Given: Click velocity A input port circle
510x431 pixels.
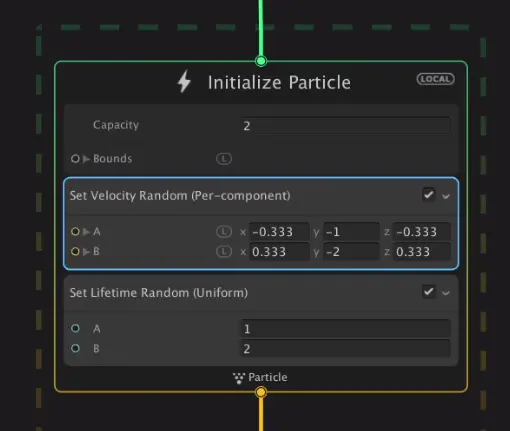Looking at the screenshot, I should (x=75, y=231).
